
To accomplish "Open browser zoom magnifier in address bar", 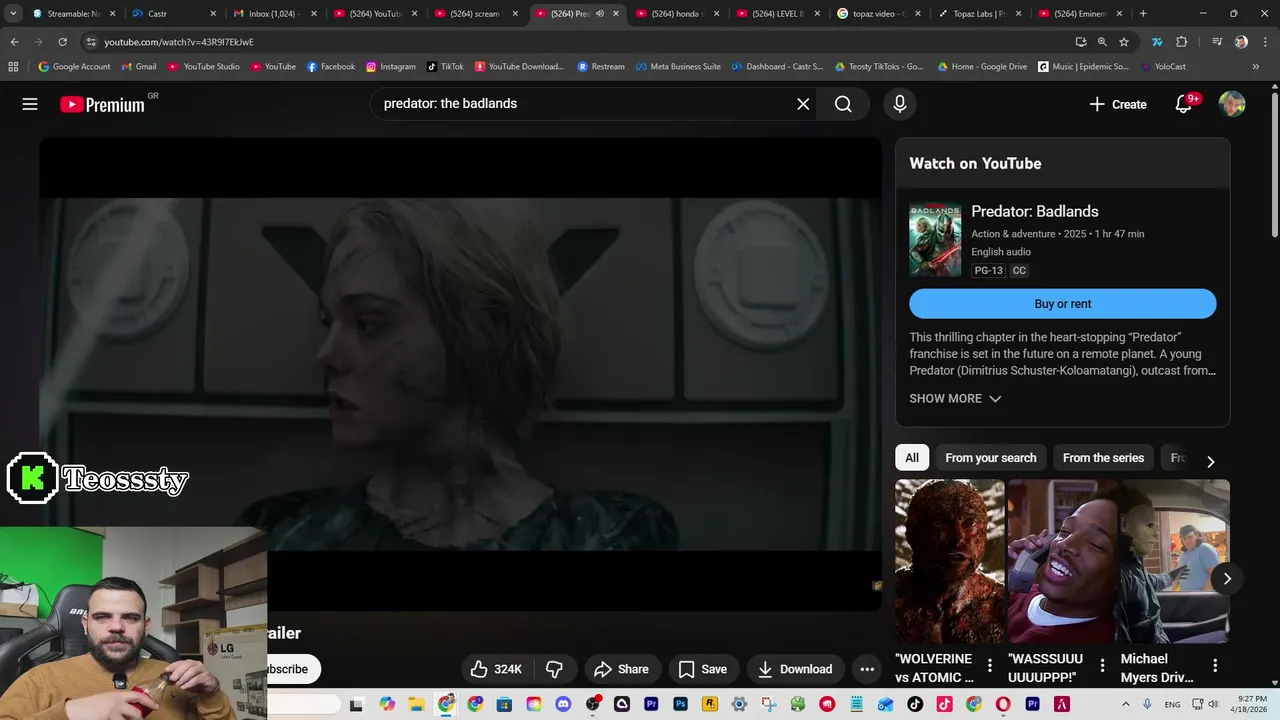I will pyautogui.click(x=1102, y=42).
